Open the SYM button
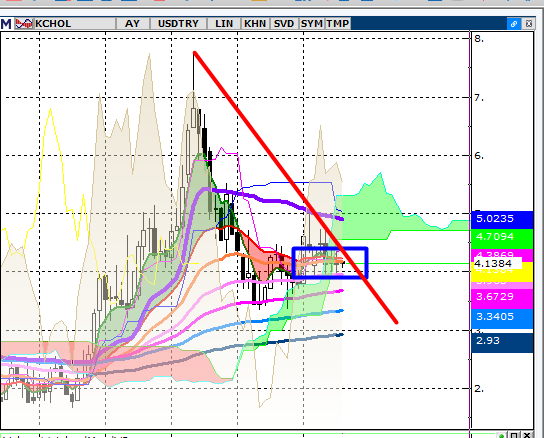 click(x=312, y=24)
